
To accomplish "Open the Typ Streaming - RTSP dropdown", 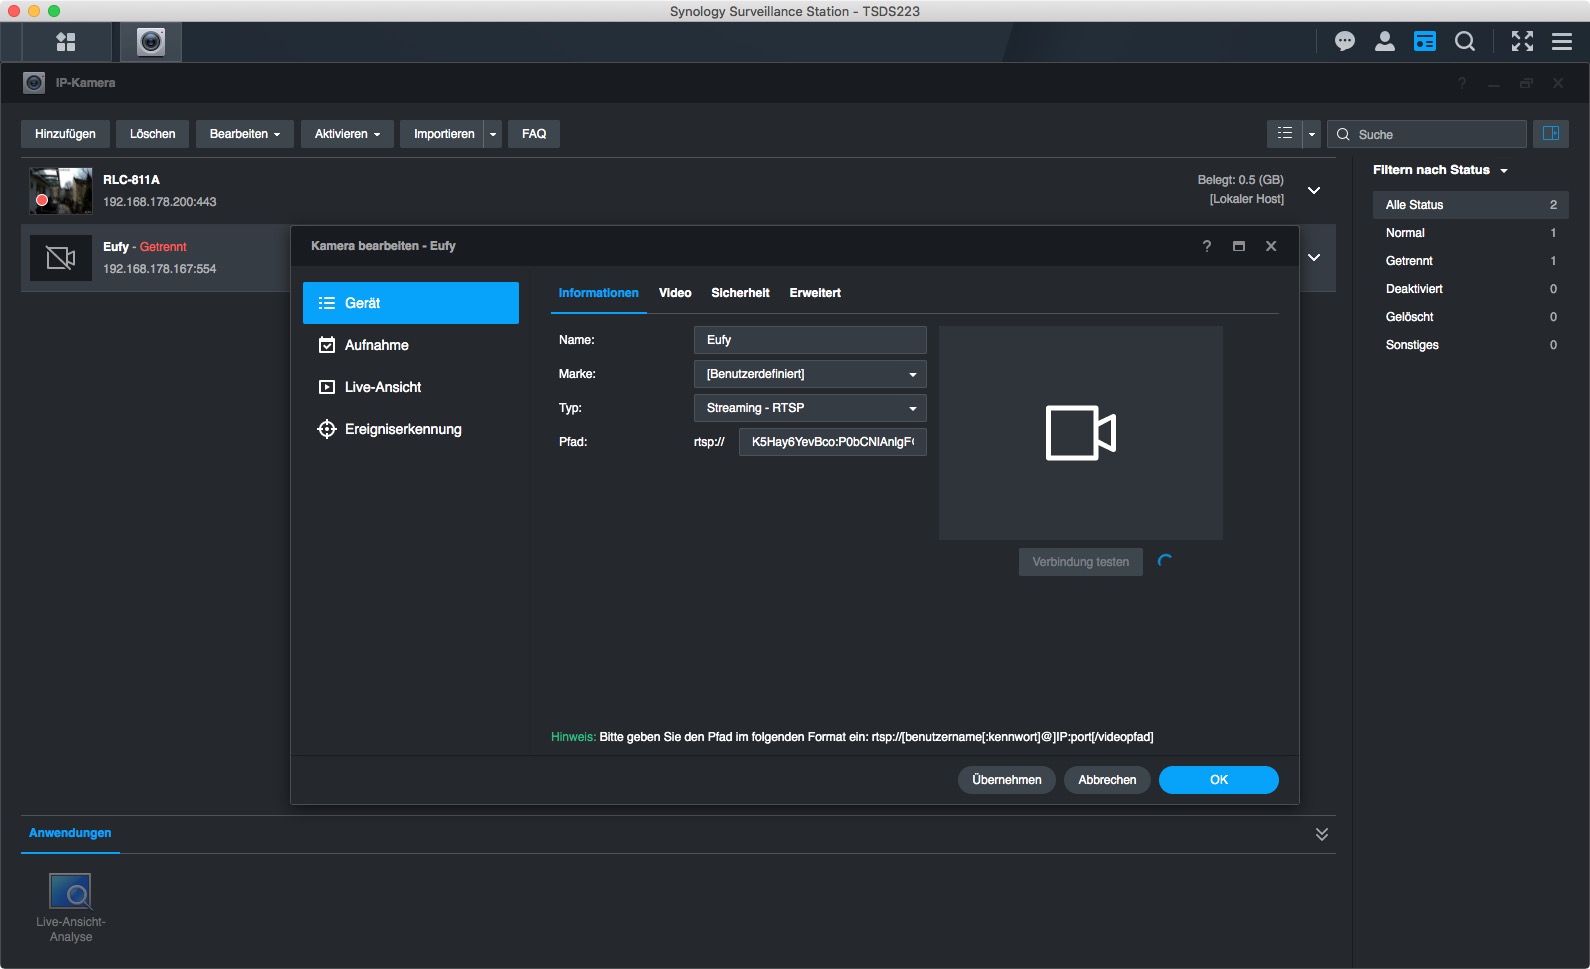I will (809, 408).
